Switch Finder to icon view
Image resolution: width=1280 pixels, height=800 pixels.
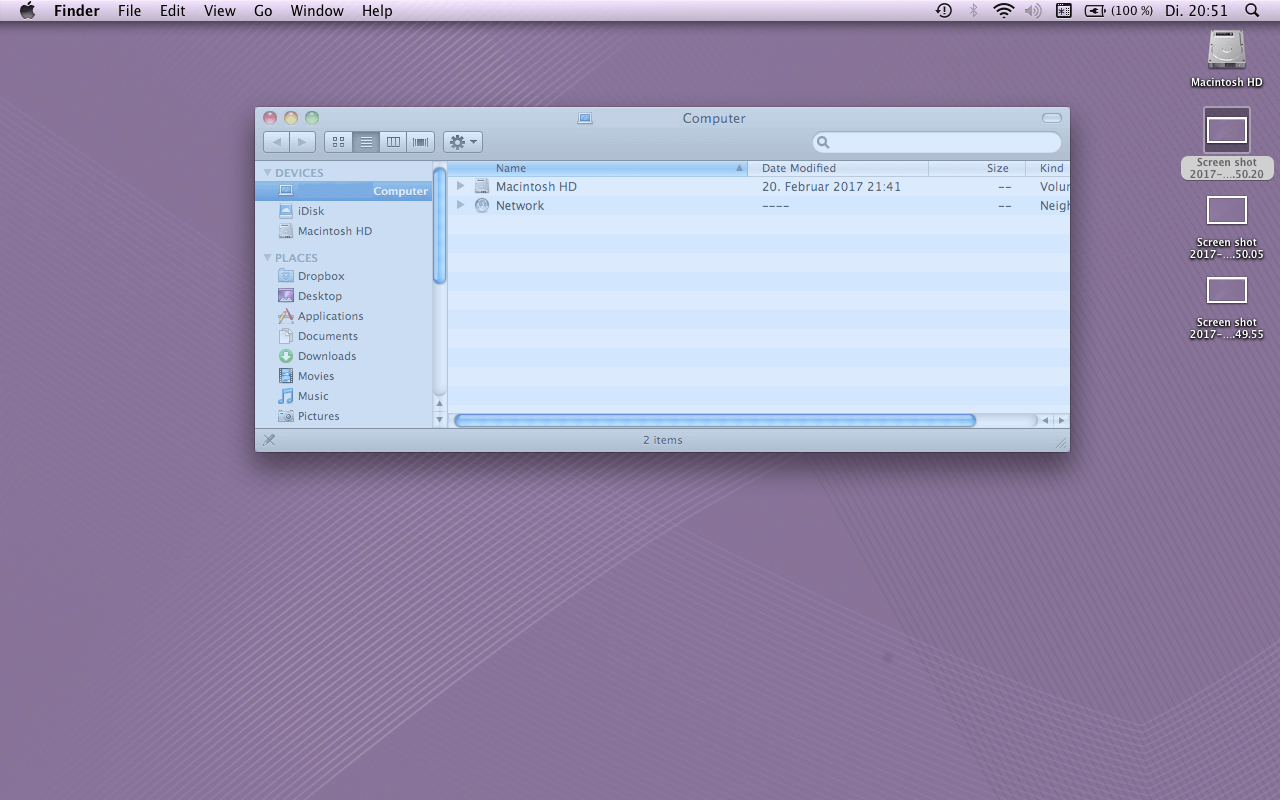tap(338, 142)
